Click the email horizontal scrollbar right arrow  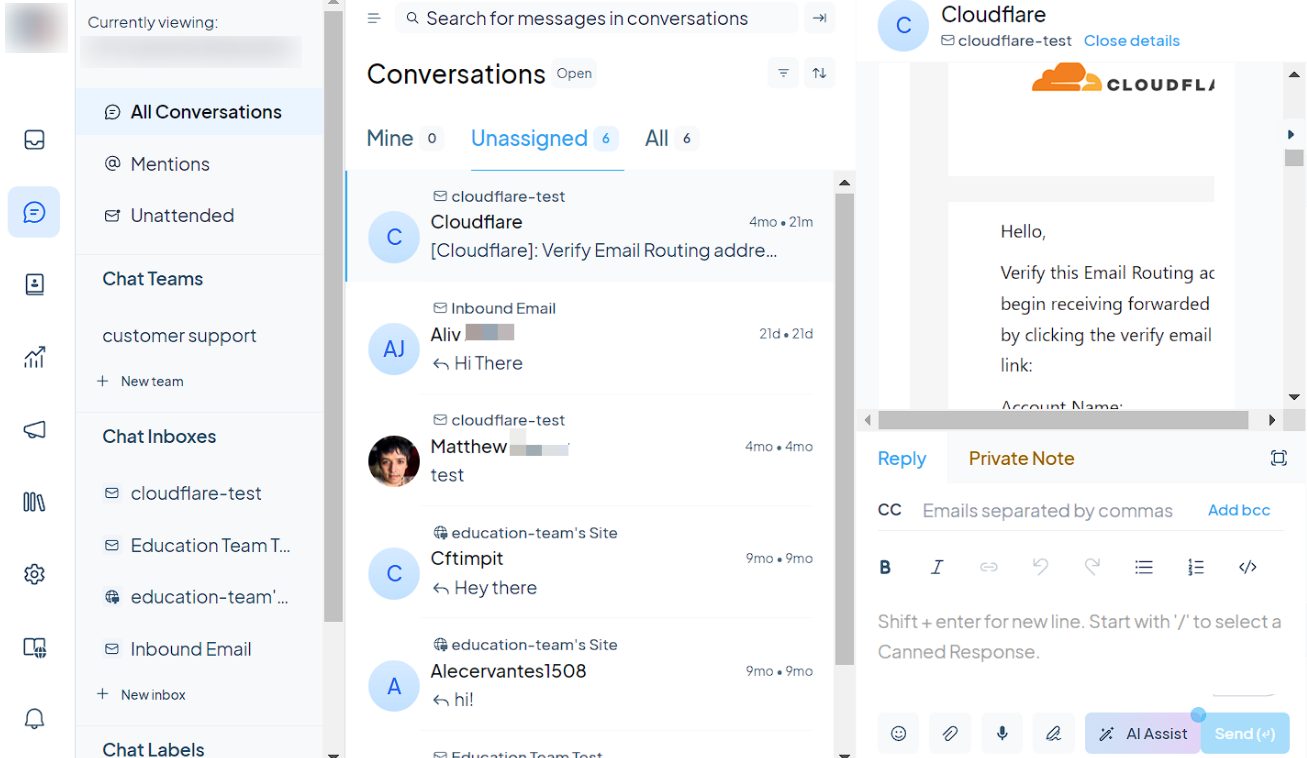[x=1272, y=420]
